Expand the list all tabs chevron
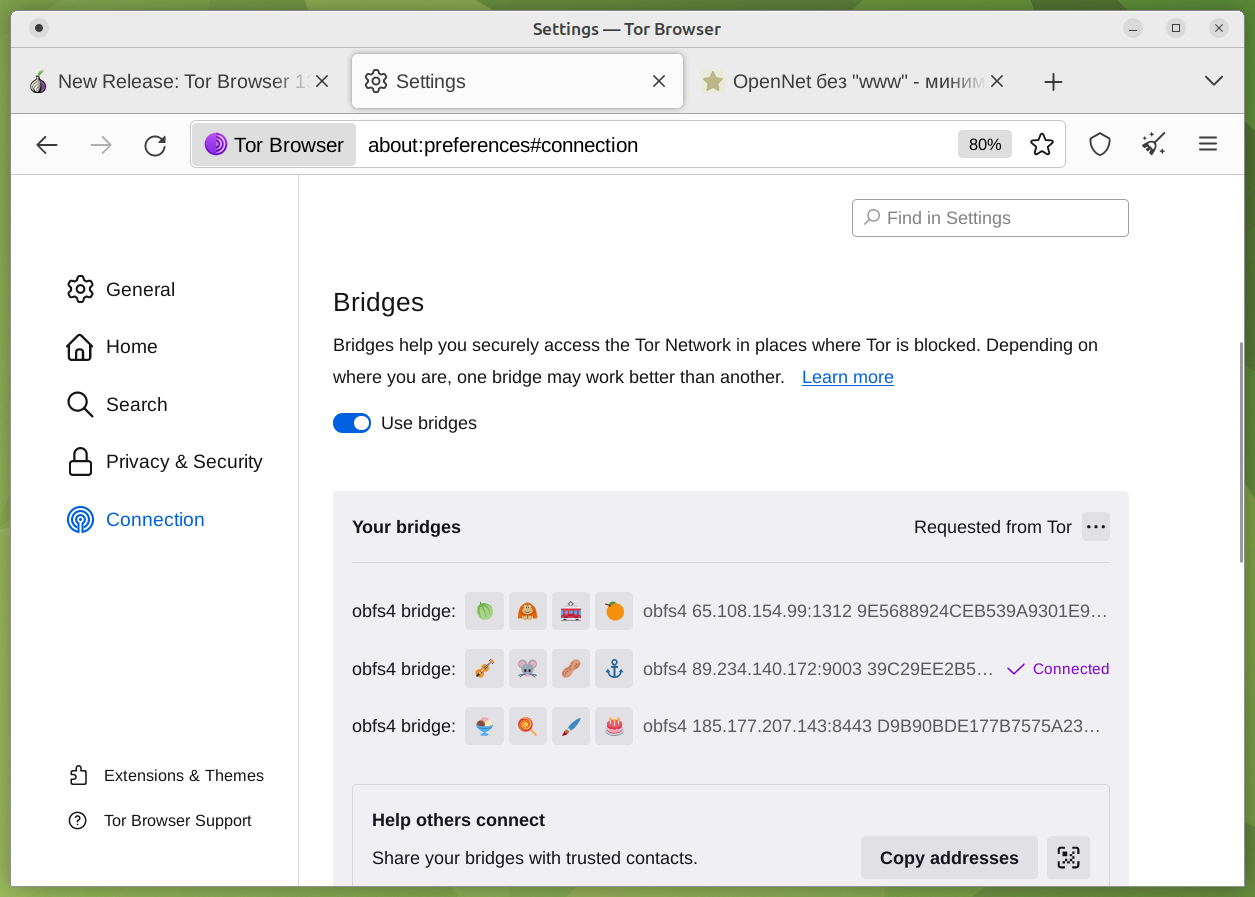 (x=1214, y=81)
